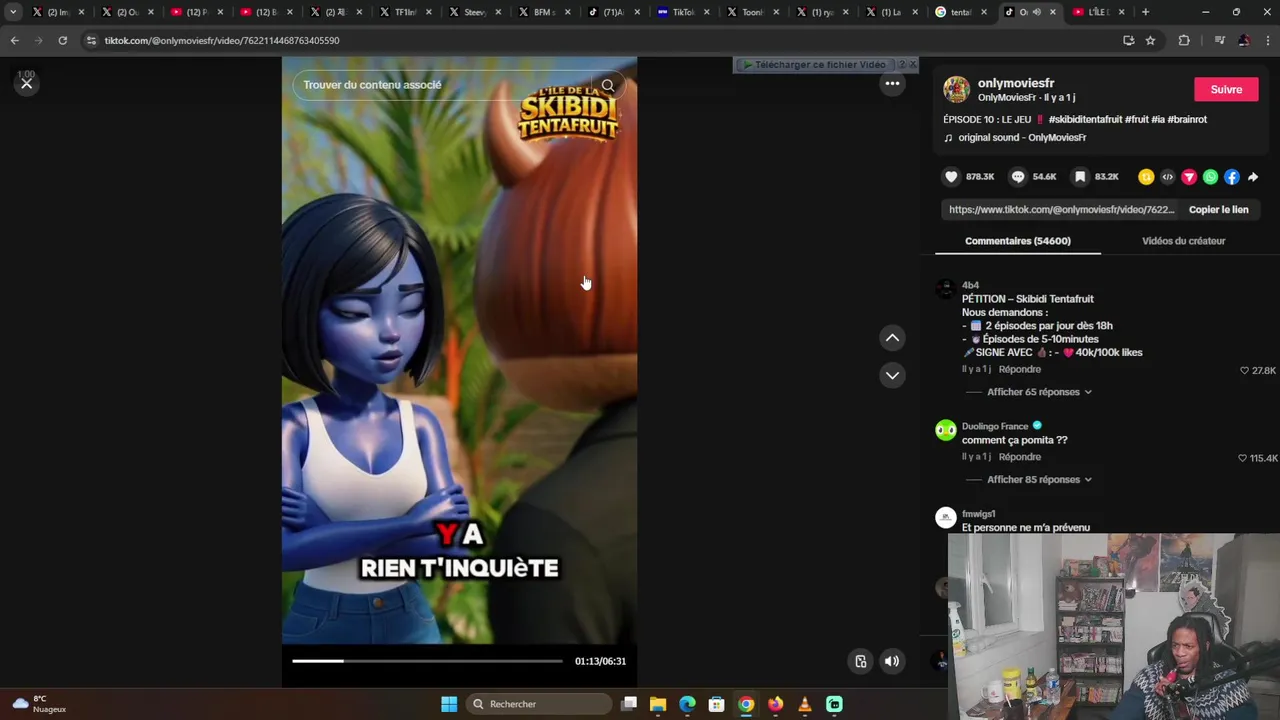
Task: Like the video with the heart icon
Action: click(x=951, y=177)
